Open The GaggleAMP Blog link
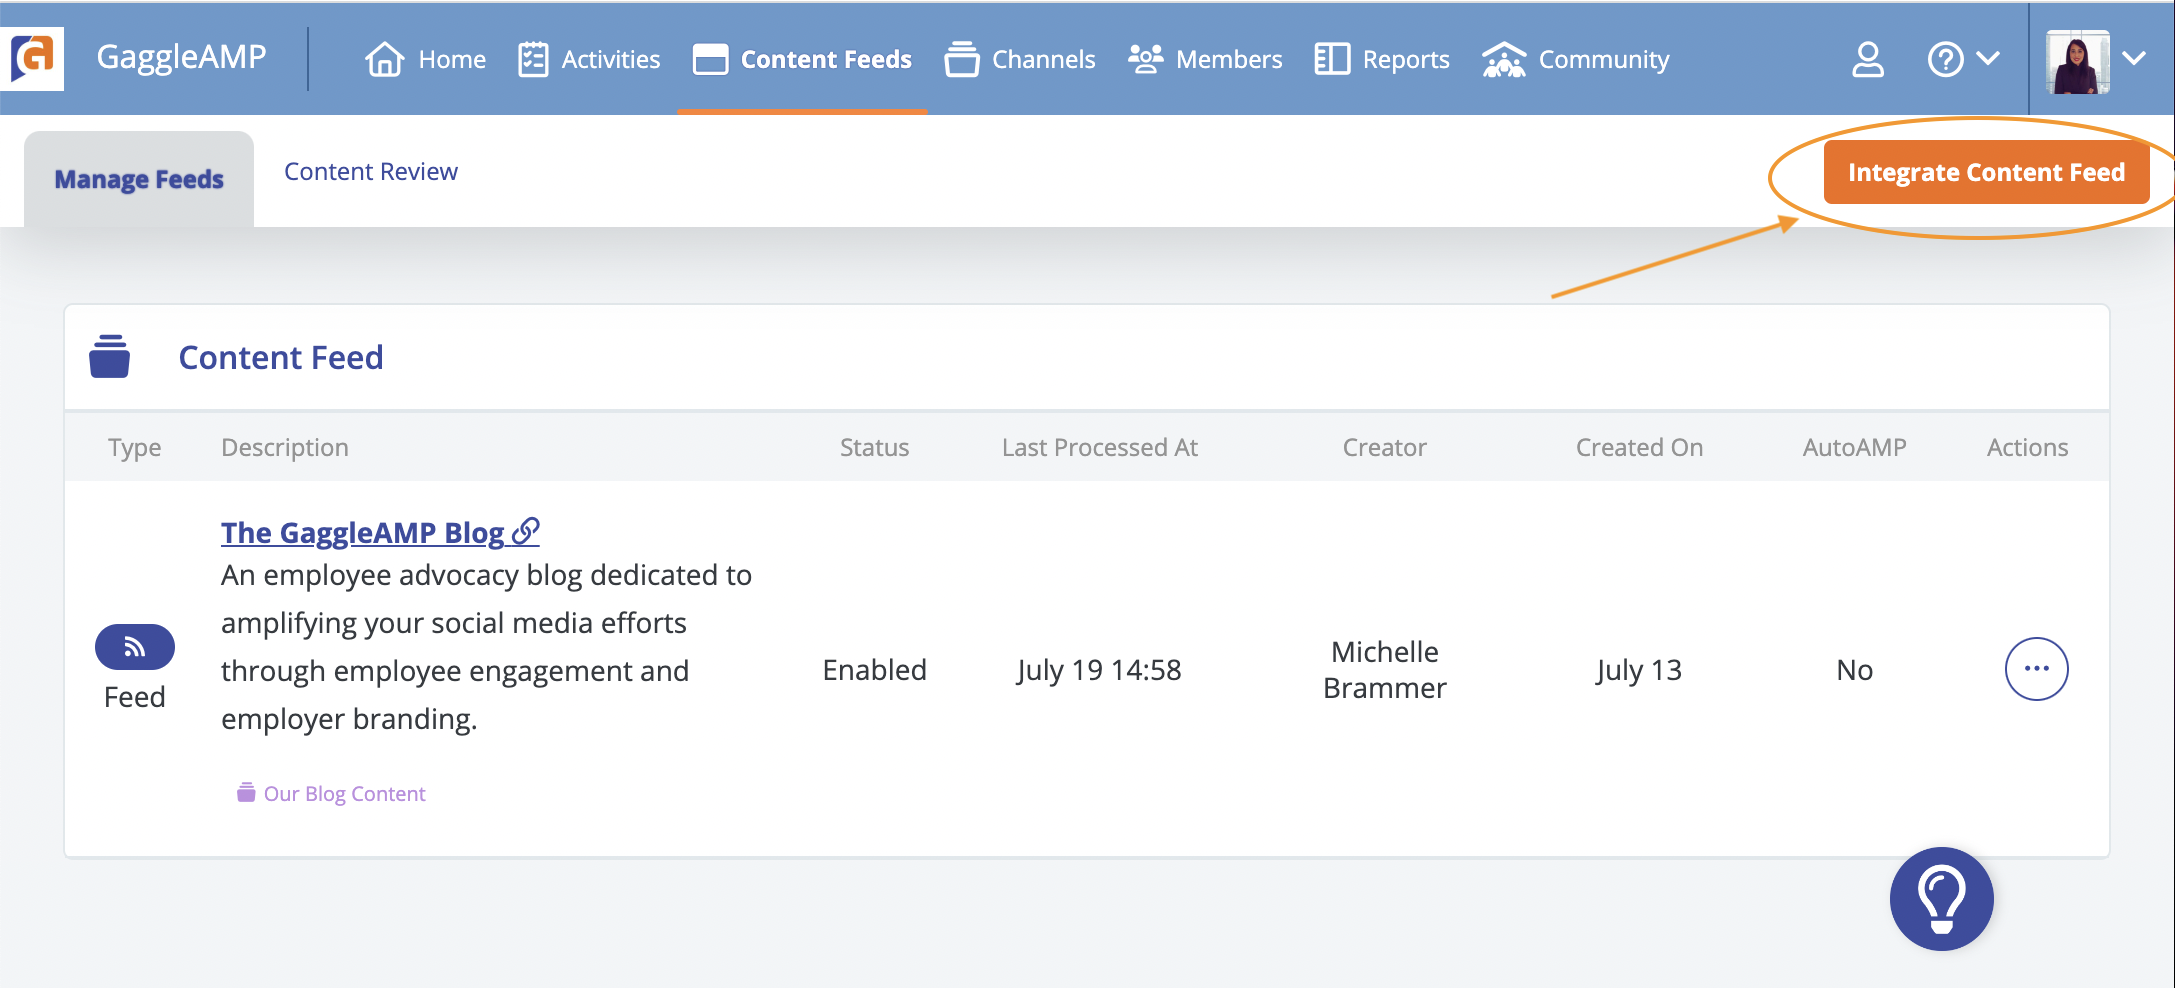 pos(380,532)
